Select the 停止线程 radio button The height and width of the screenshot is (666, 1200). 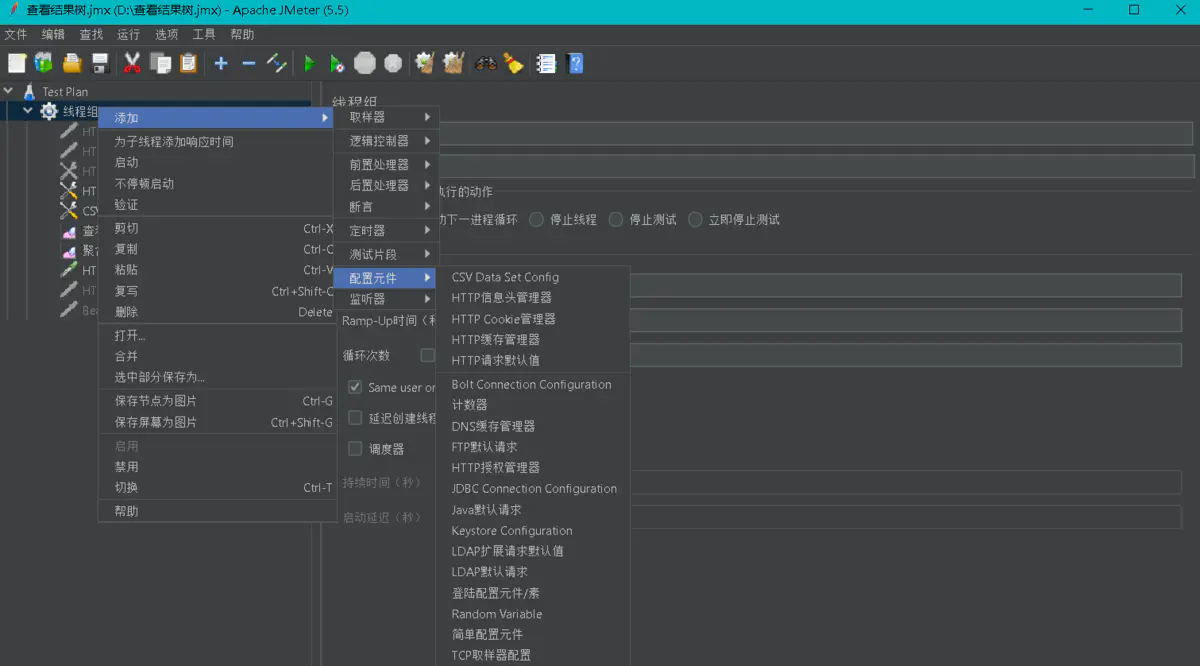click(537, 219)
